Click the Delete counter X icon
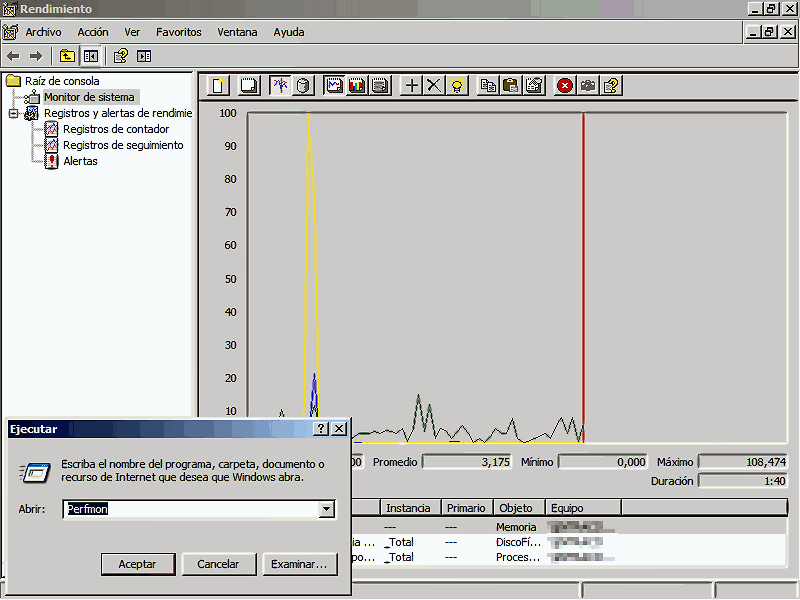 coord(434,85)
